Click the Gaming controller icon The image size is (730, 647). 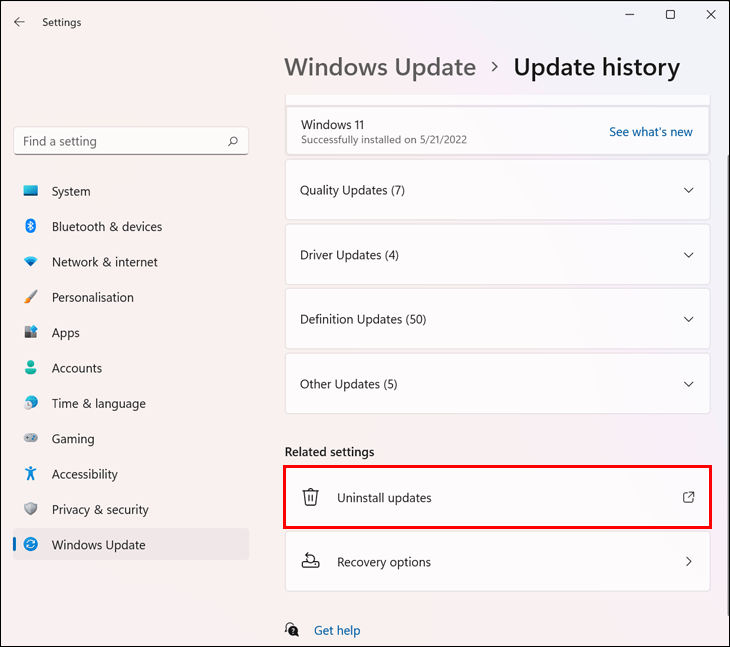tap(31, 438)
